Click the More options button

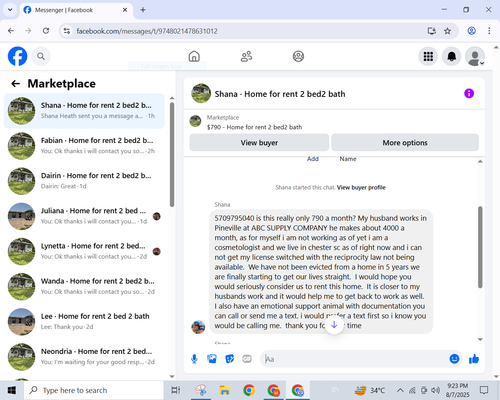point(405,143)
